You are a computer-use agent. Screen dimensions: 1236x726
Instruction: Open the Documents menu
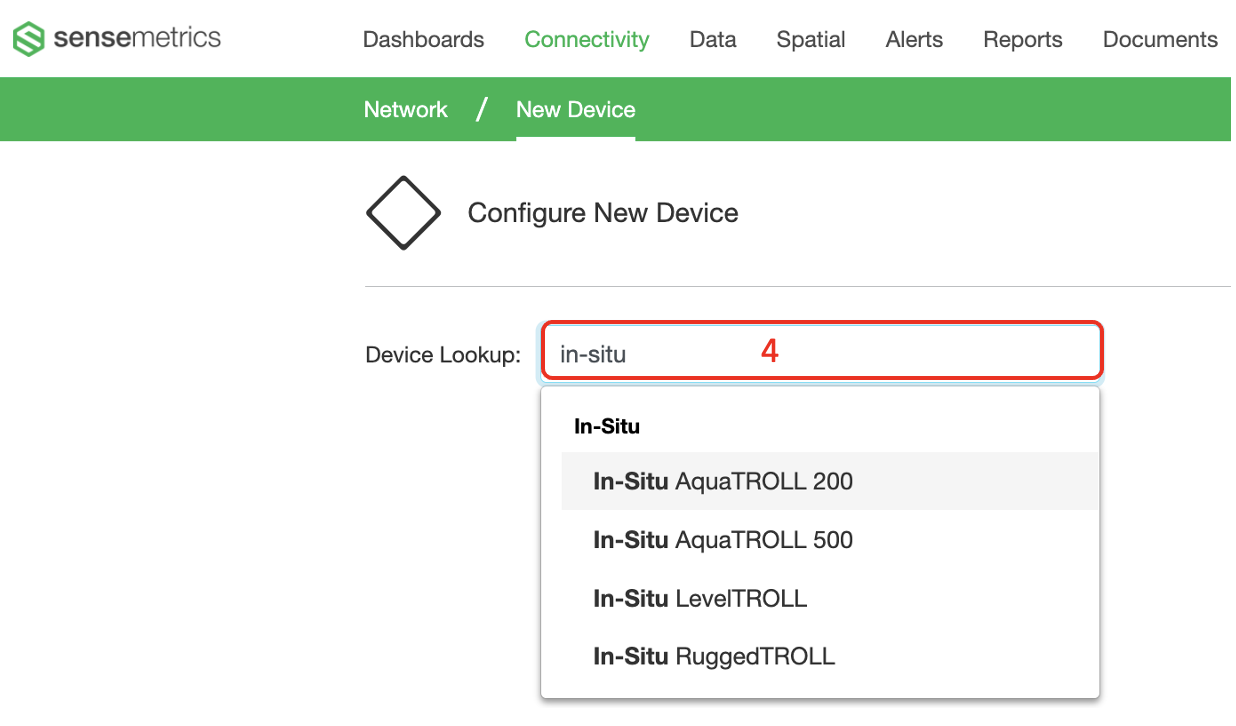[1160, 40]
